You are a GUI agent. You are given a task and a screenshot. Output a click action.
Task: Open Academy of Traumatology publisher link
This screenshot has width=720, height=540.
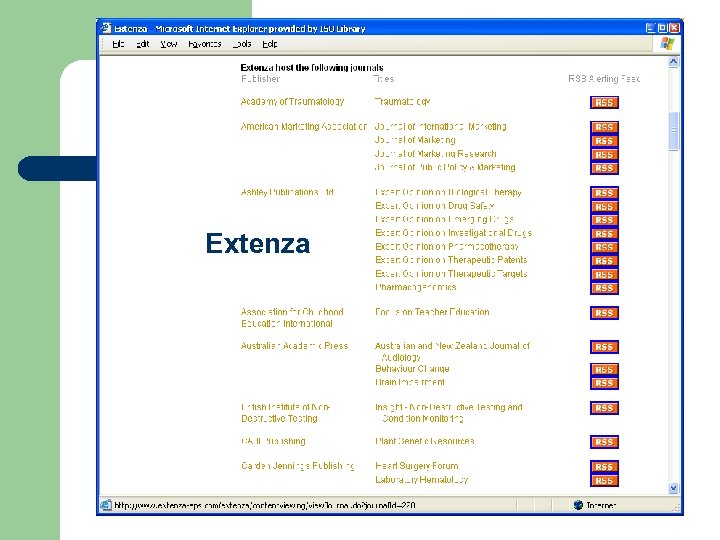[292, 101]
